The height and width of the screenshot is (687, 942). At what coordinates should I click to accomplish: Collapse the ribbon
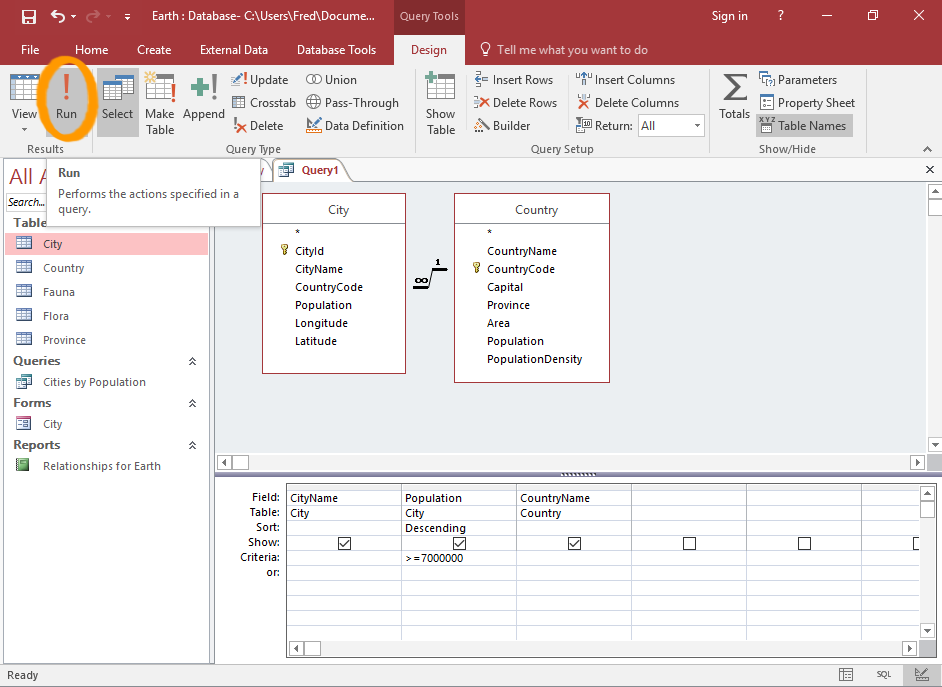point(927,149)
